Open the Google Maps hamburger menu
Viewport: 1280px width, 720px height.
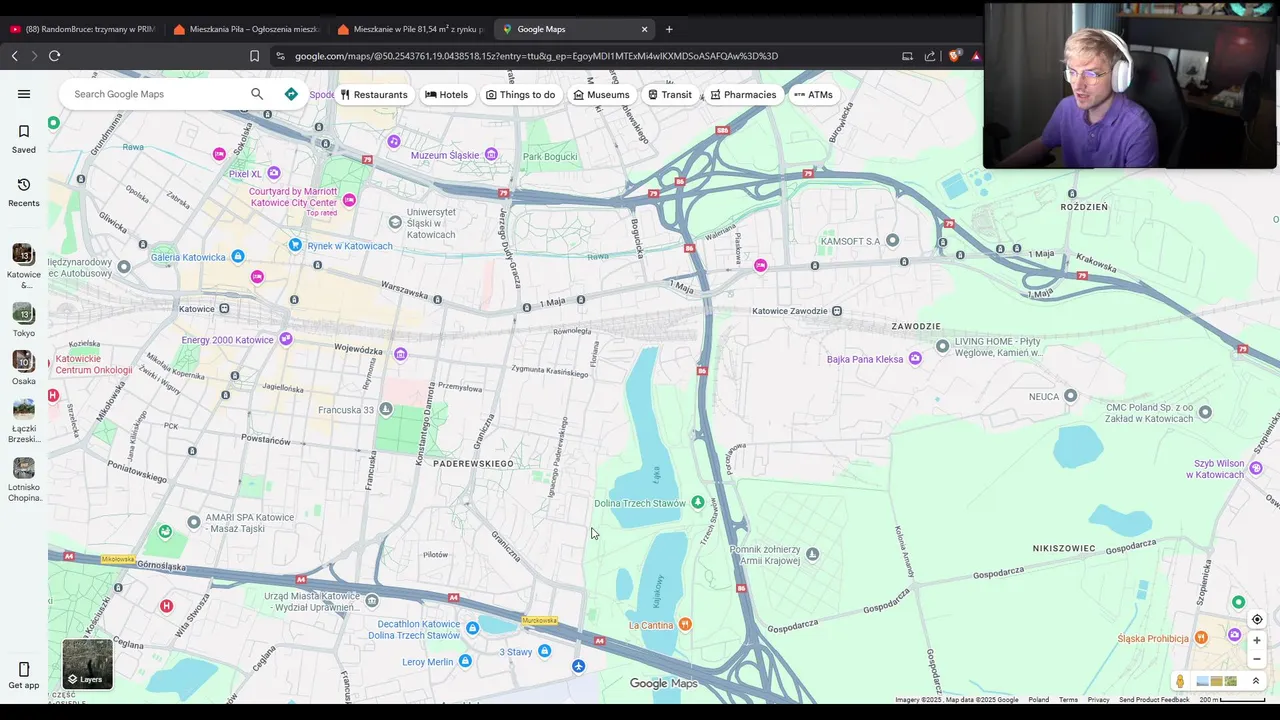24,94
